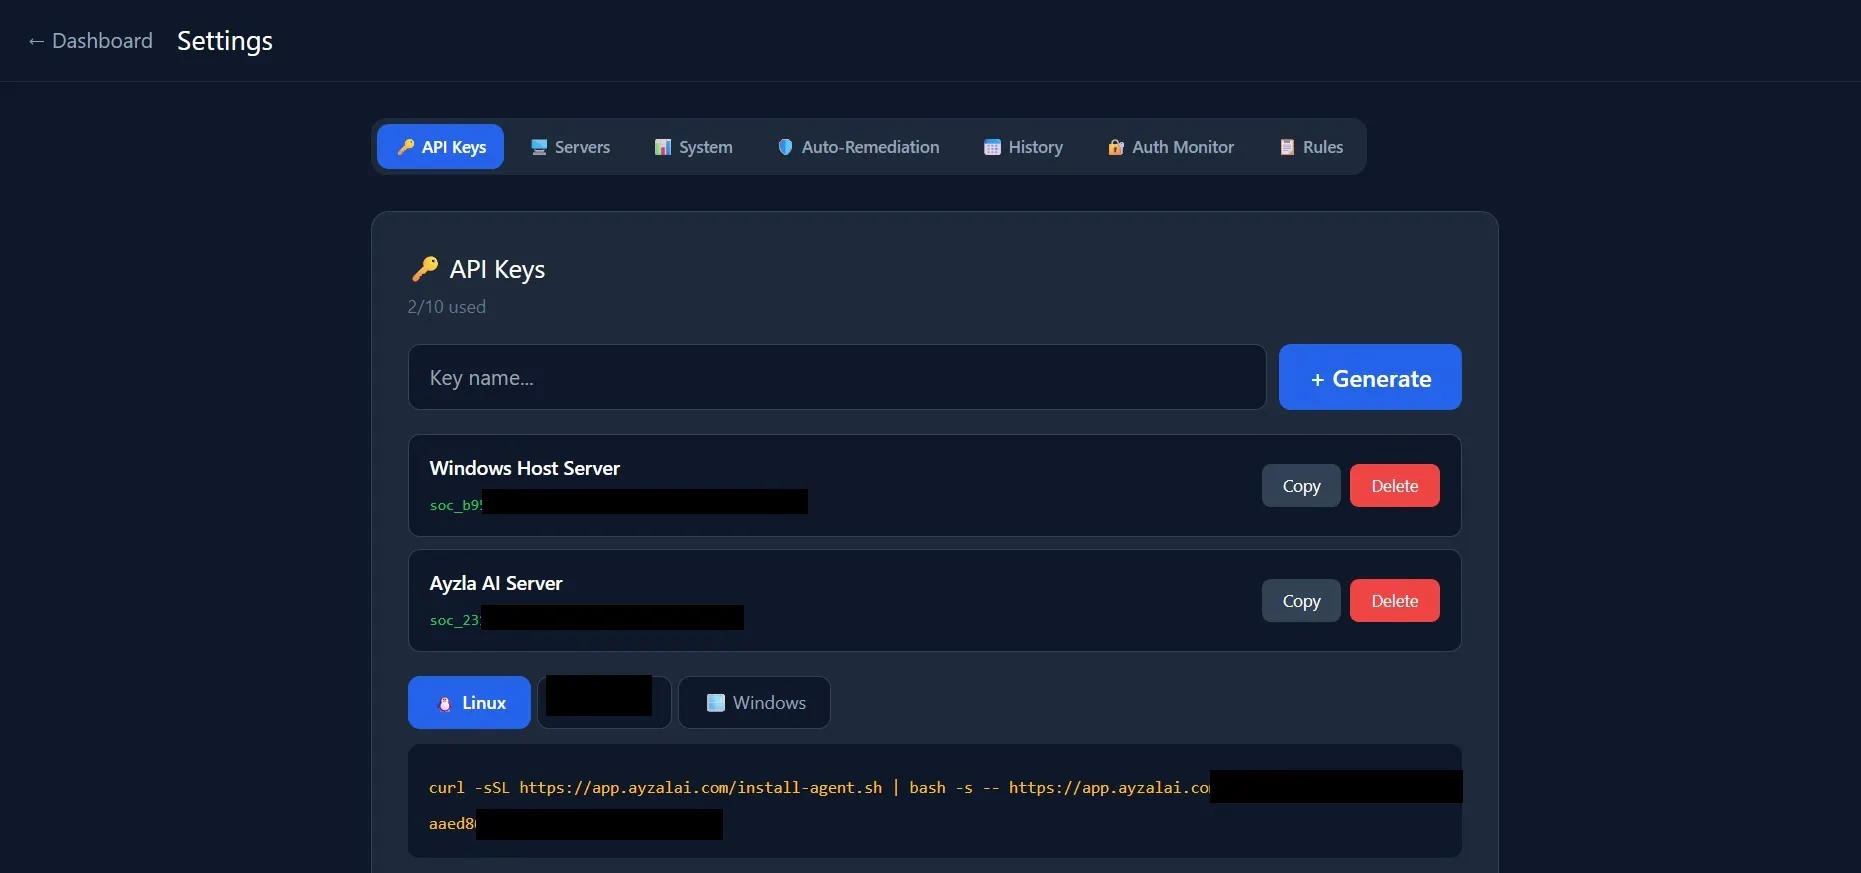This screenshot has height=873, width=1861.
Task: Switch to the Rules tab
Action: [x=1311, y=147]
